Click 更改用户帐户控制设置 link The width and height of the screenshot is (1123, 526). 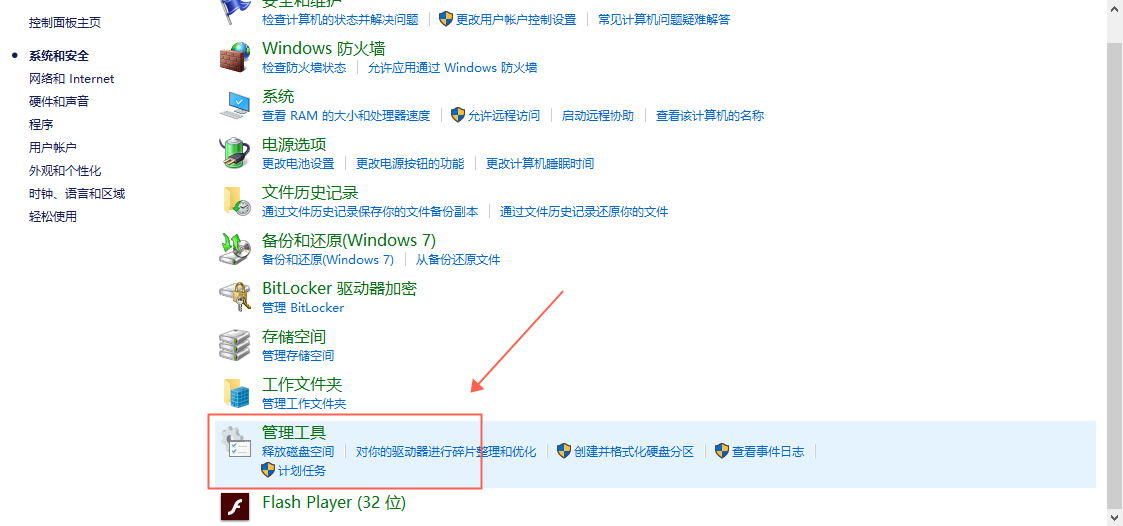[516, 19]
